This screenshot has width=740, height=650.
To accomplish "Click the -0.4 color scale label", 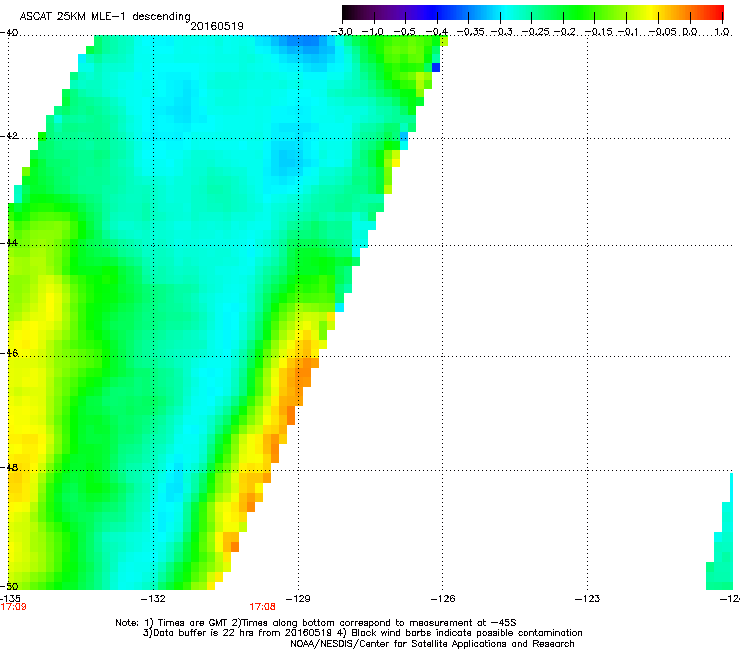I will [437, 32].
